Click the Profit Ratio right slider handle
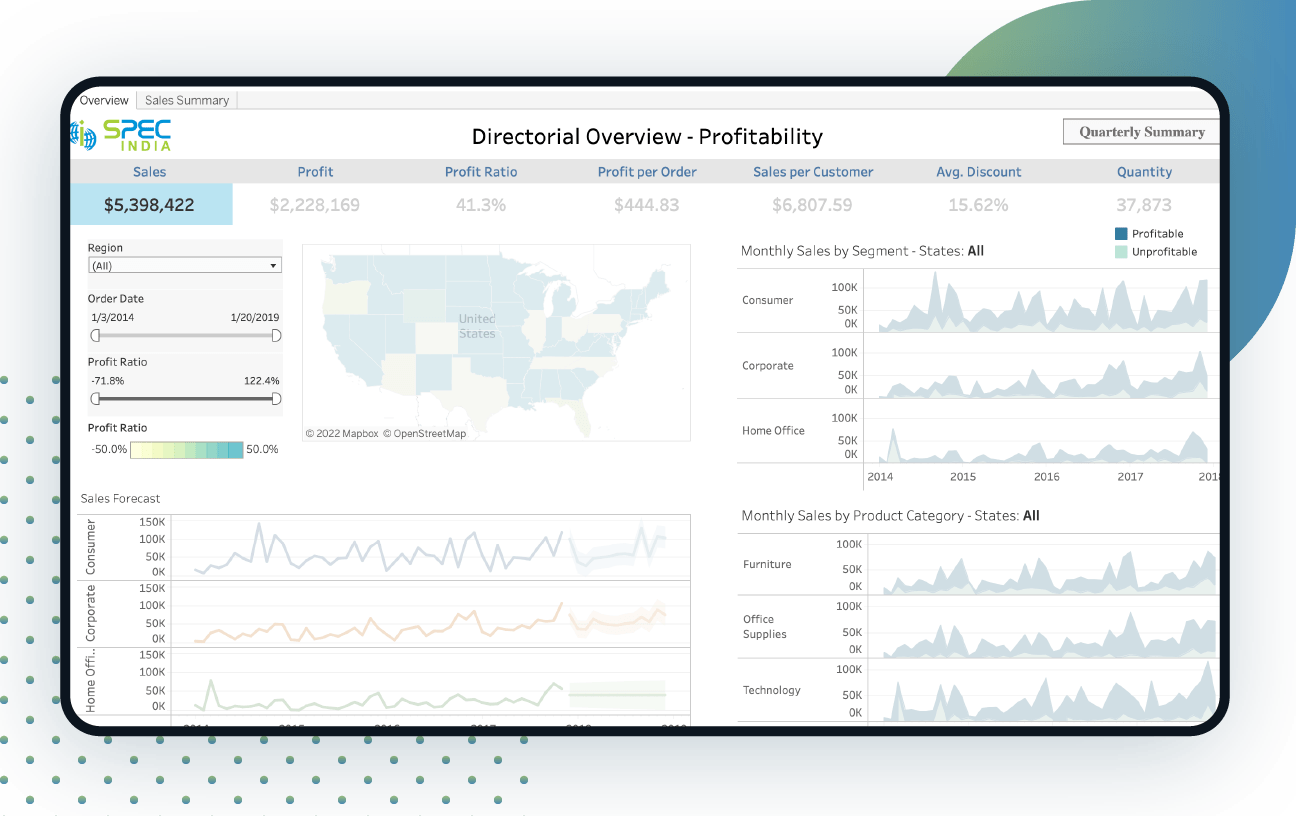The width and height of the screenshot is (1296, 816). click(276, 399)
